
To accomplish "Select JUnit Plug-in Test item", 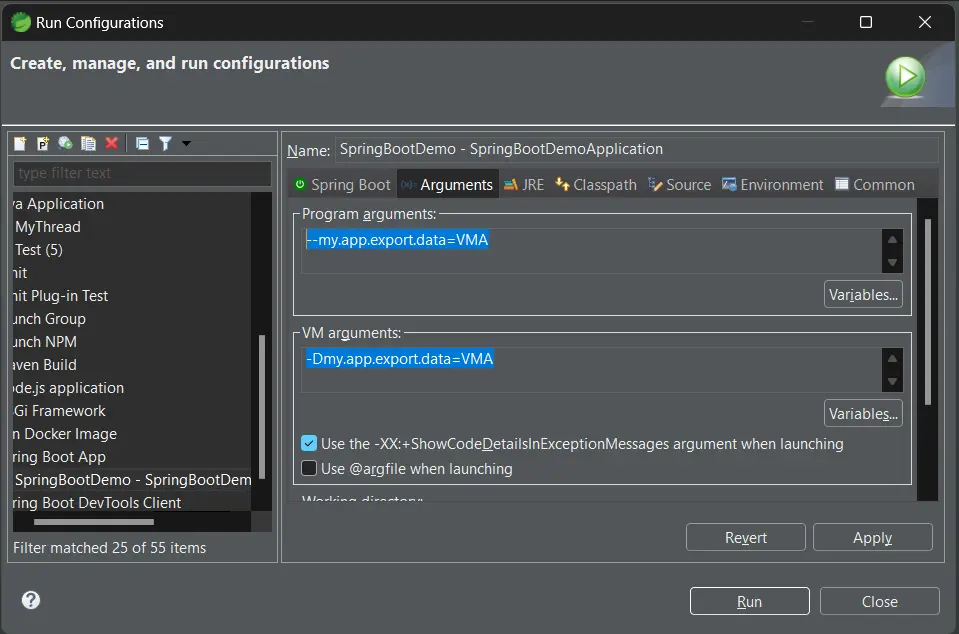I will tap(61, 296).
